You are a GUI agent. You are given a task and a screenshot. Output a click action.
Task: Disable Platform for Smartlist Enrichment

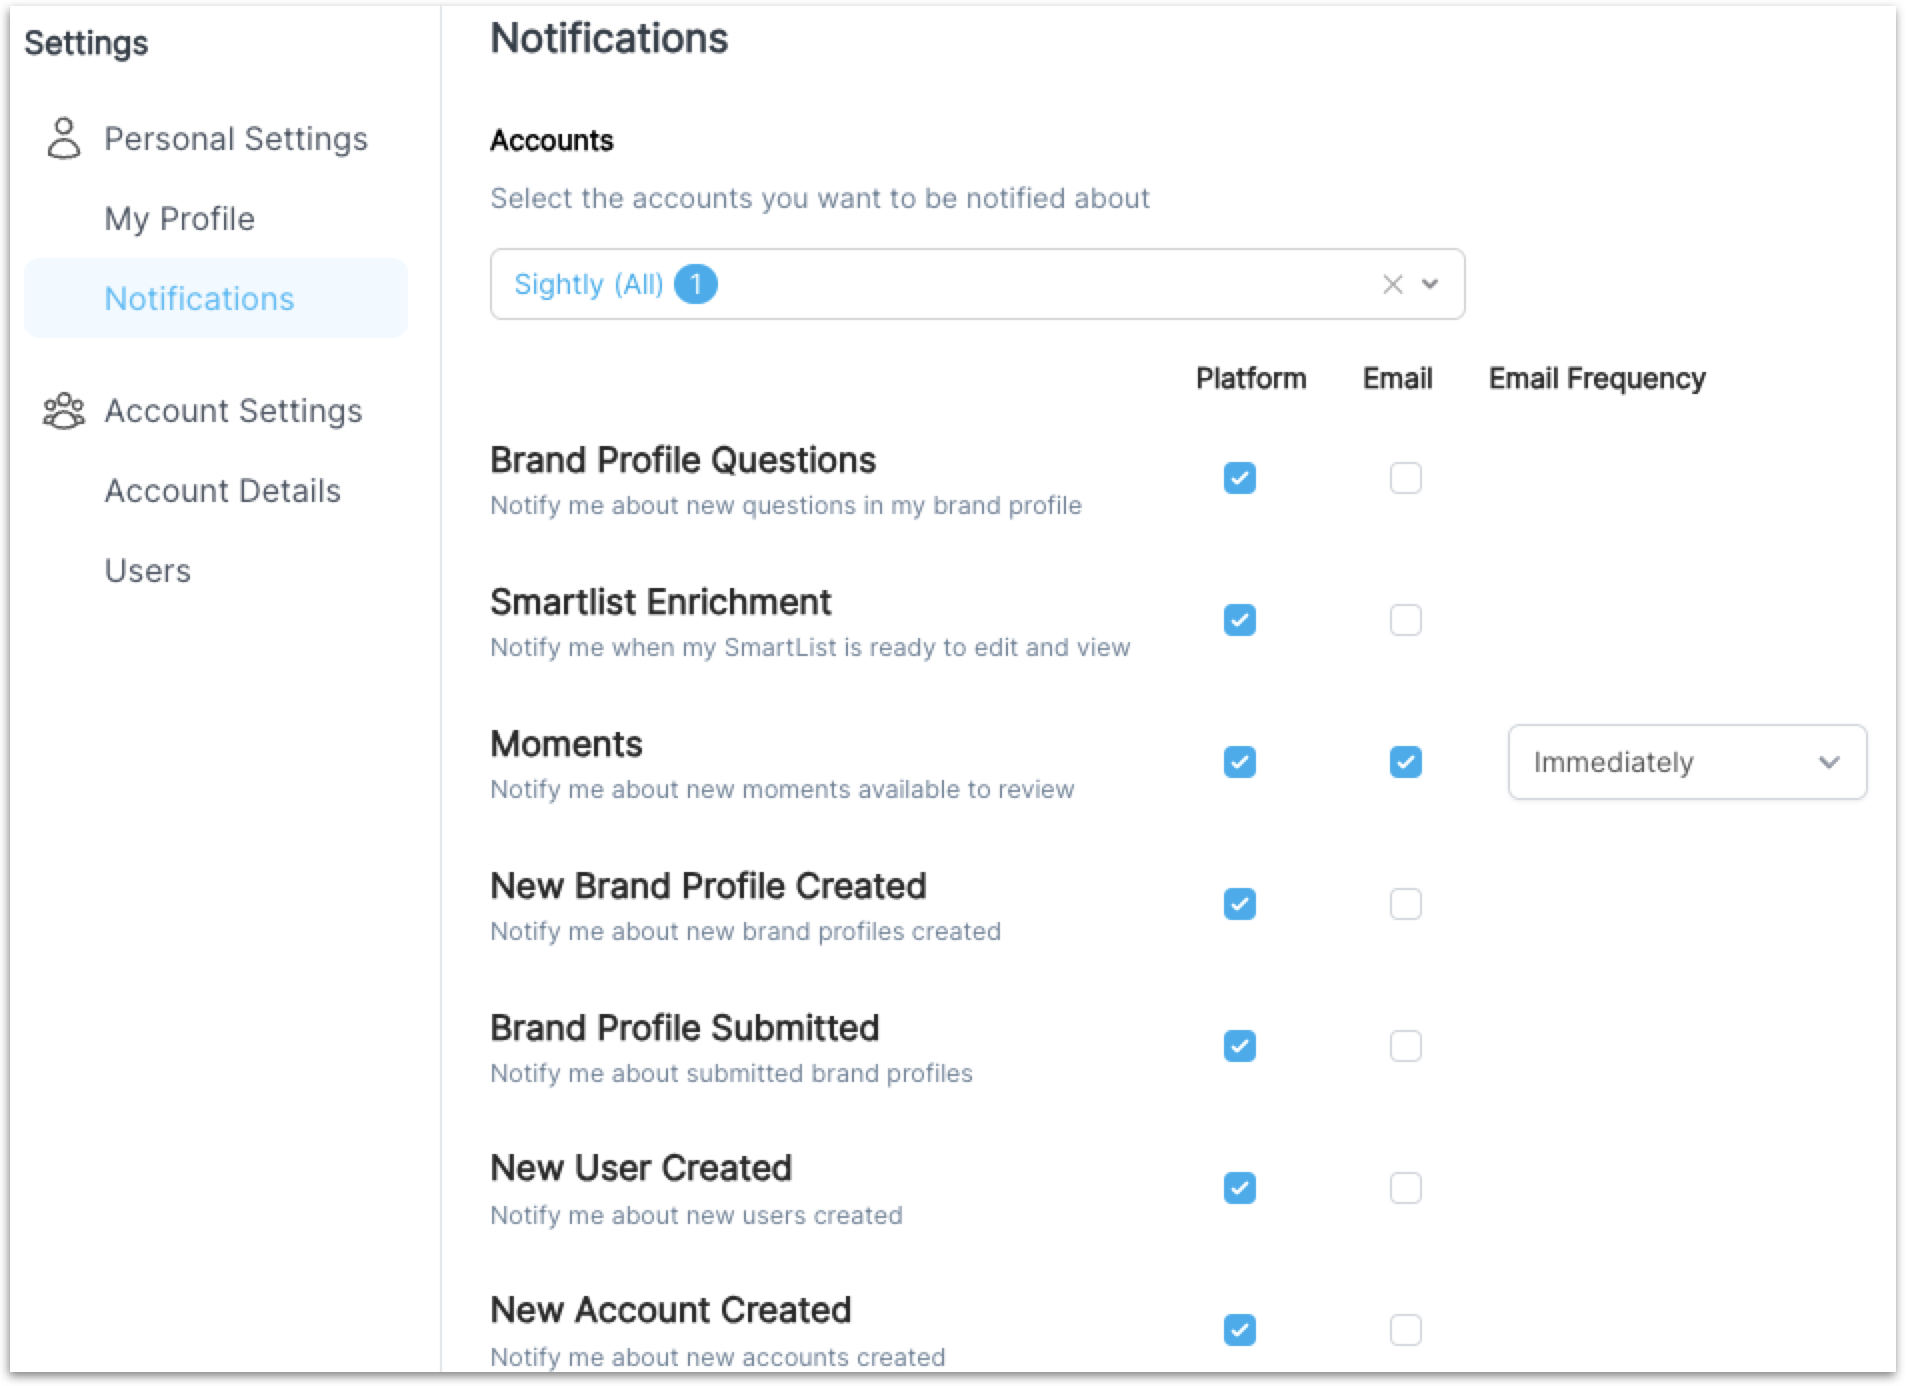tap(1239, 620)
